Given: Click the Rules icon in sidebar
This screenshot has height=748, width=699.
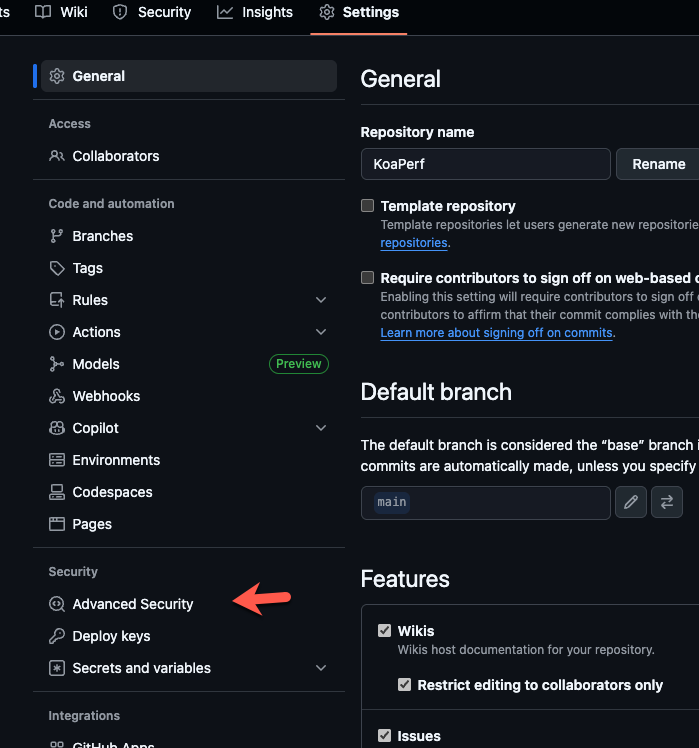Looking at the screenshot, I should 57,300.
